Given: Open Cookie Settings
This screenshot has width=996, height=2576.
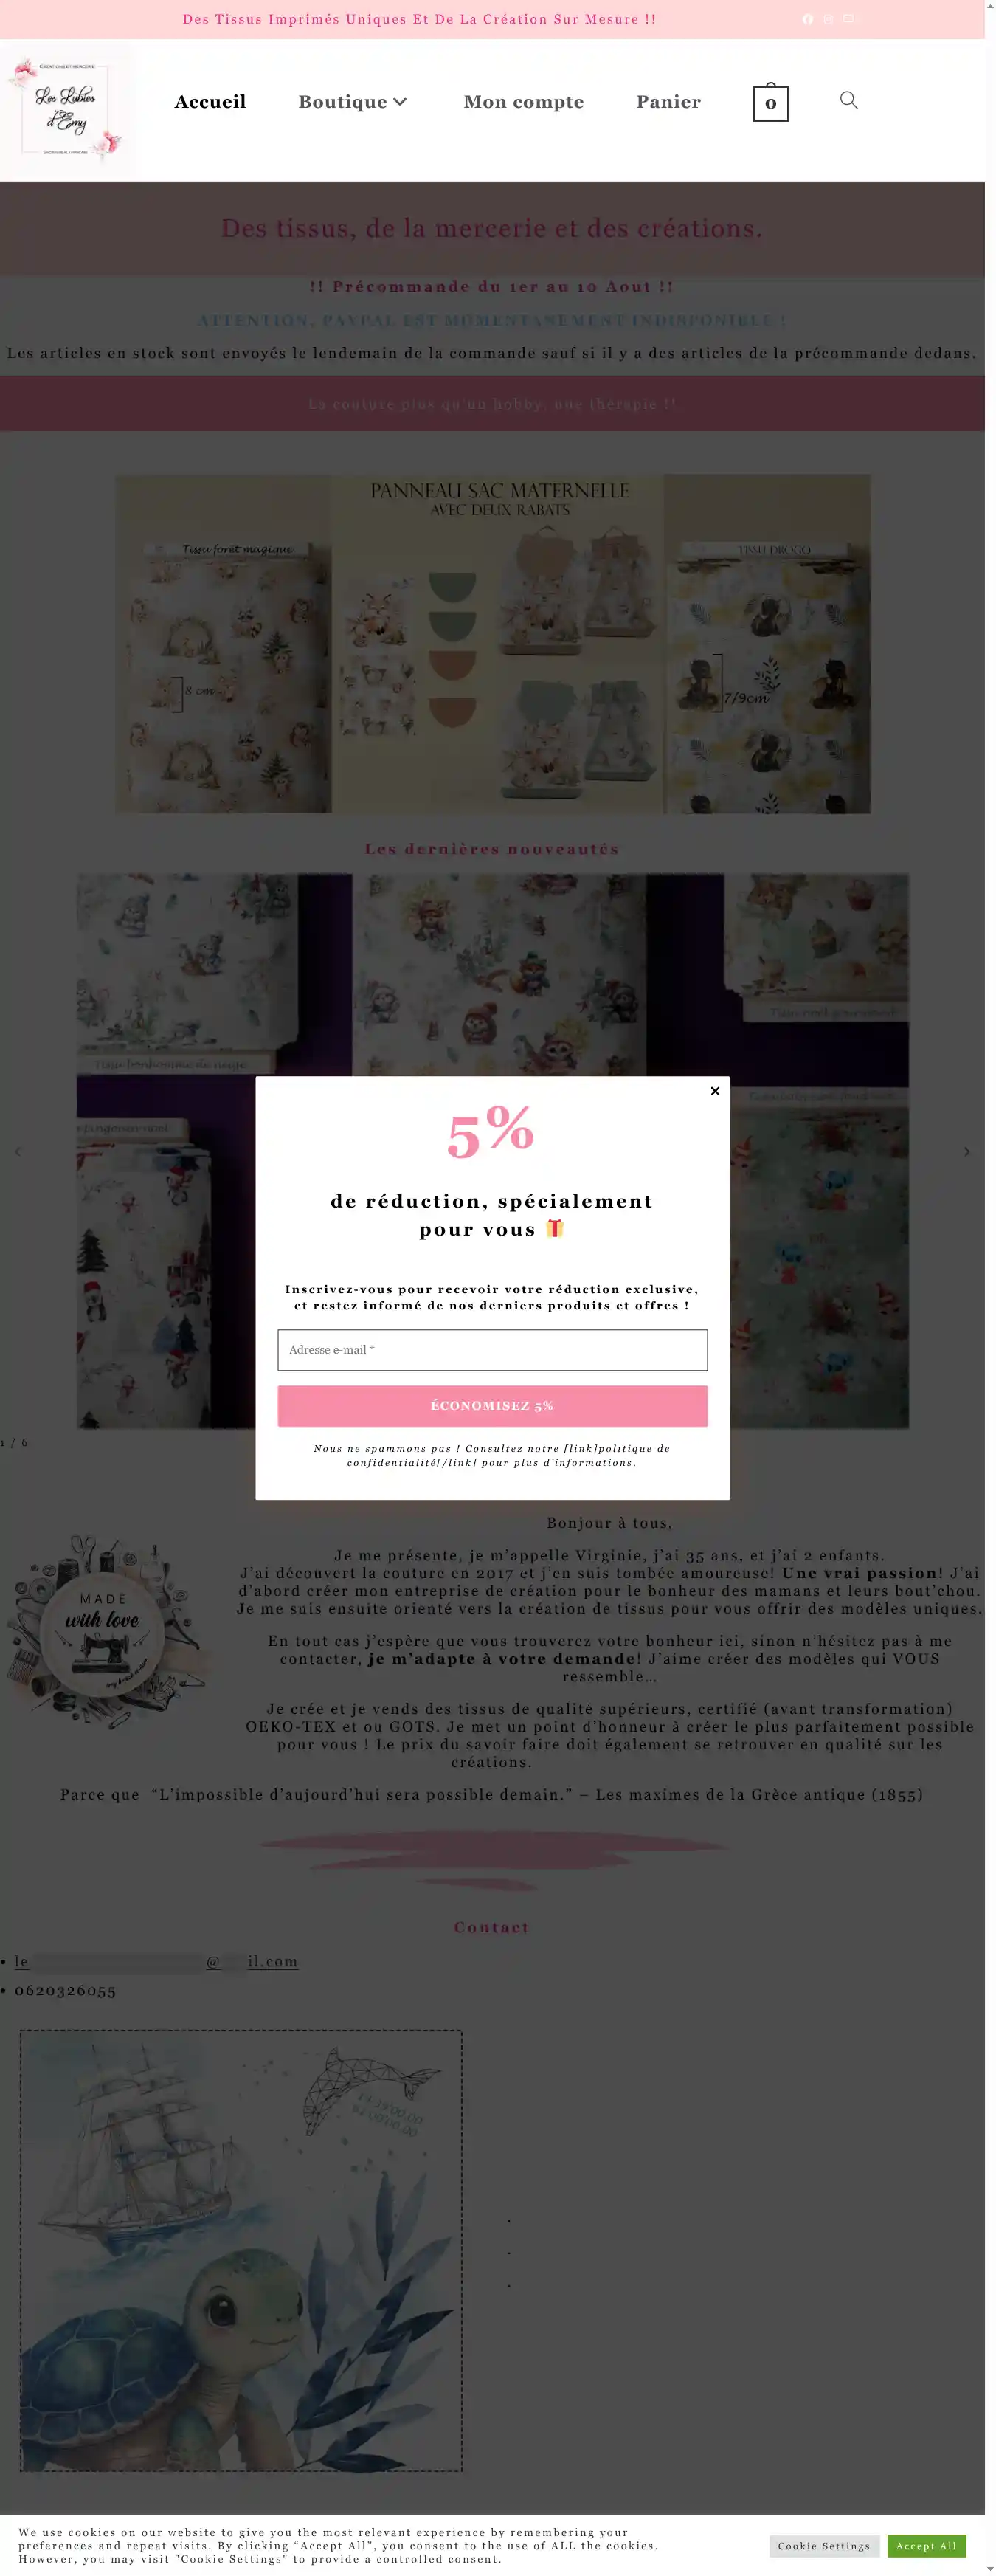Looking at the screenshot, I should [824, 2546].
